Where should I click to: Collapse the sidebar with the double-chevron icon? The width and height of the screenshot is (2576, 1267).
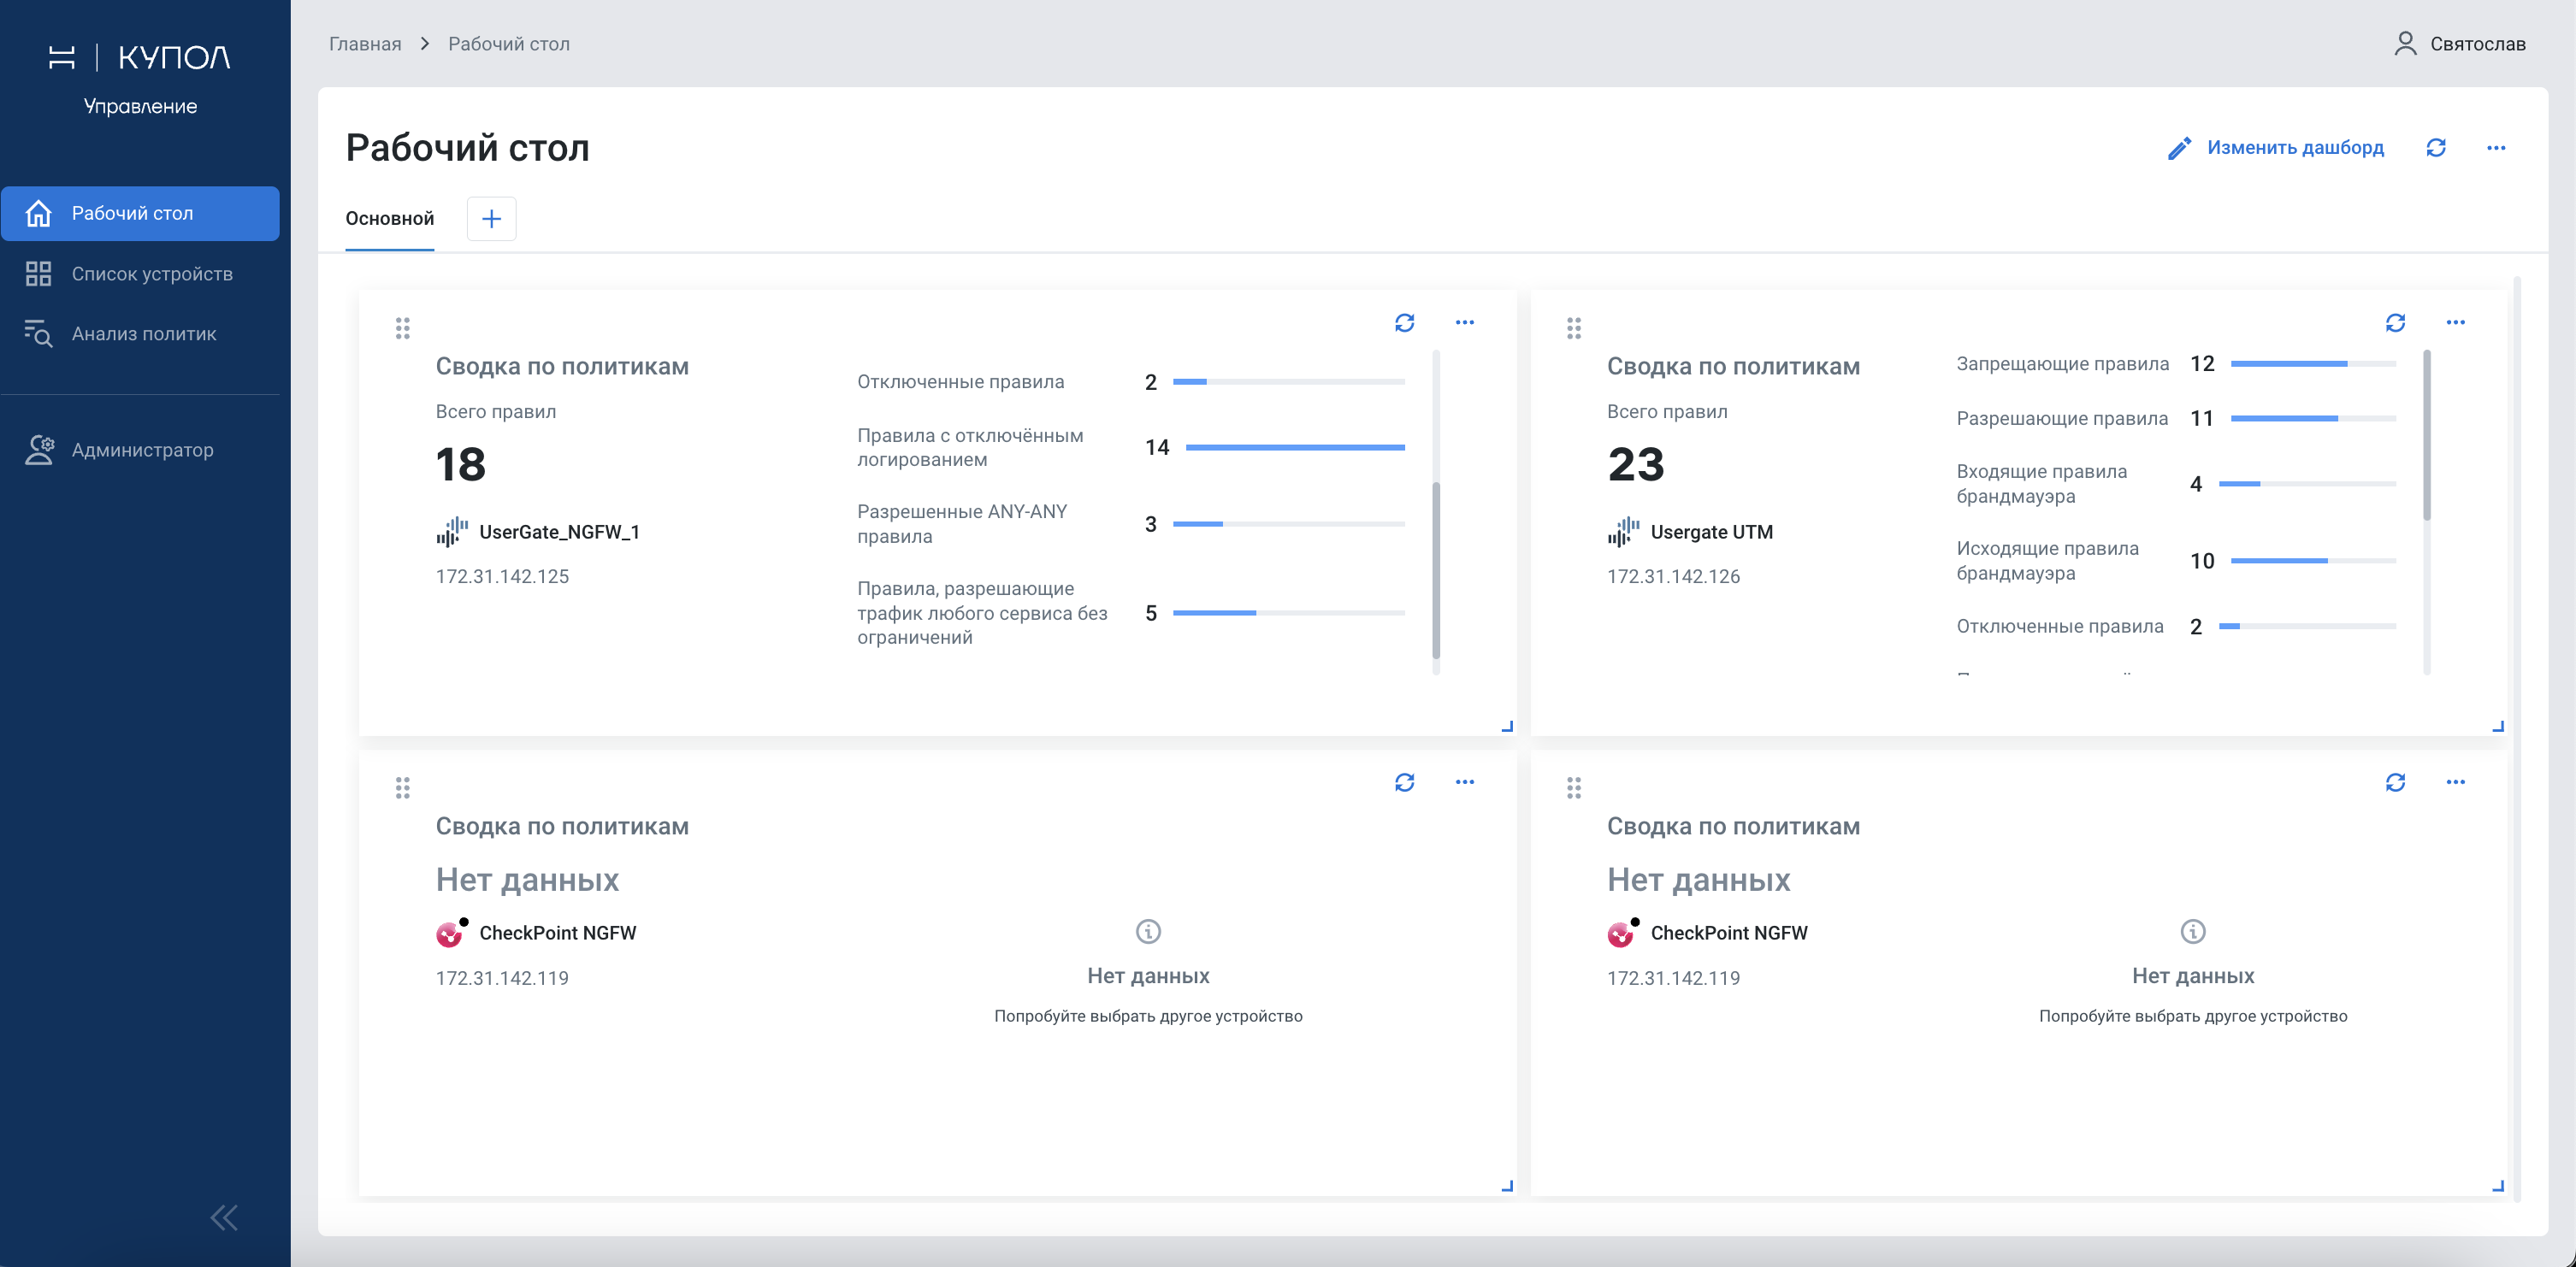click(x=224, y=1217)
